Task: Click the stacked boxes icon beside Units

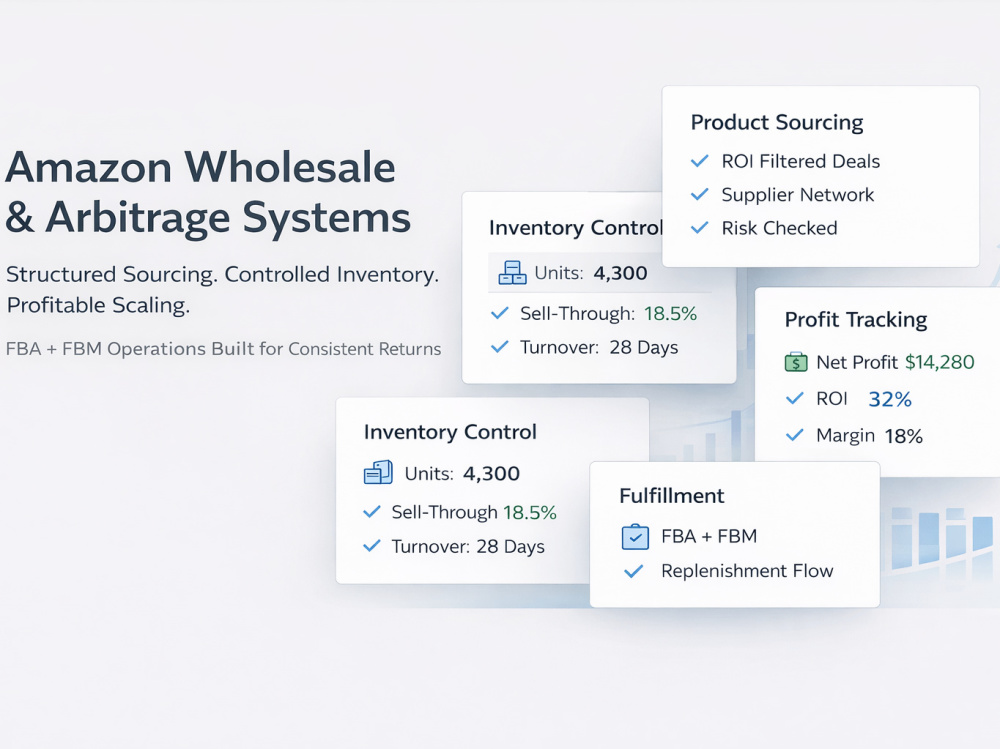Action: pyautogui.click(x=512, y=273)
